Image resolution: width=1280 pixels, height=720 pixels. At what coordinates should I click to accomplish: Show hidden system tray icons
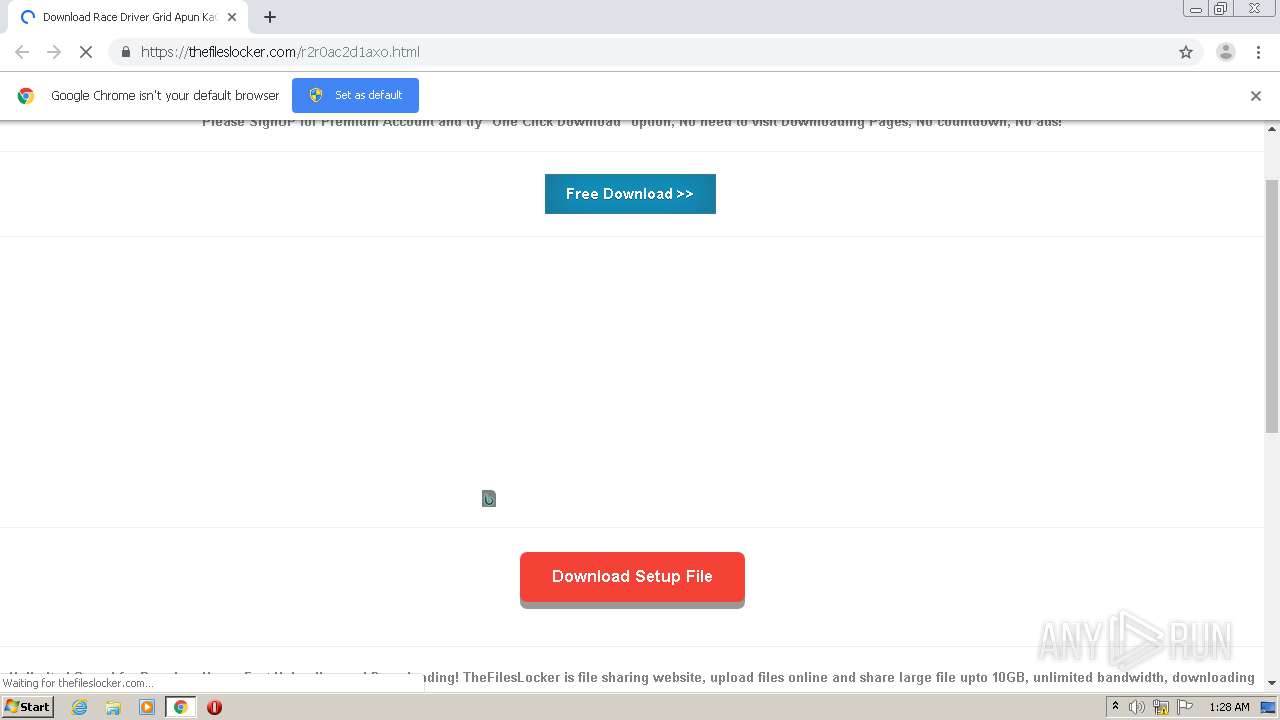coord(1115,707)
